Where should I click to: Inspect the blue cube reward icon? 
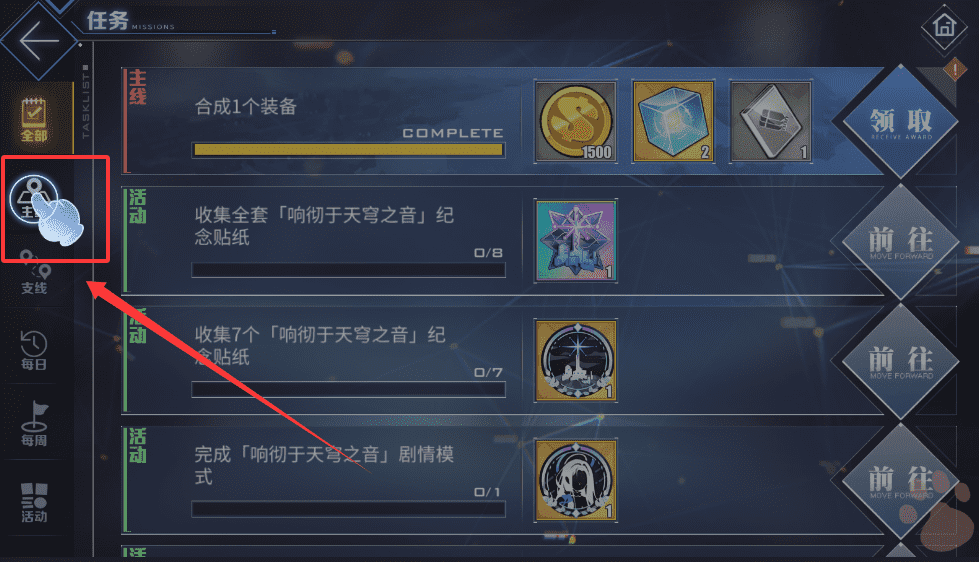coord(673,122)
